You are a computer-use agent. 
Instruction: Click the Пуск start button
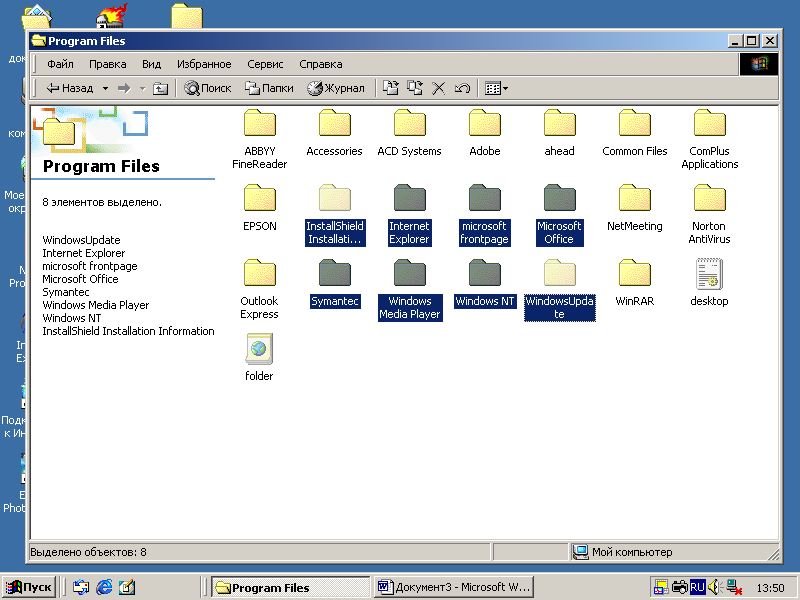29,587
